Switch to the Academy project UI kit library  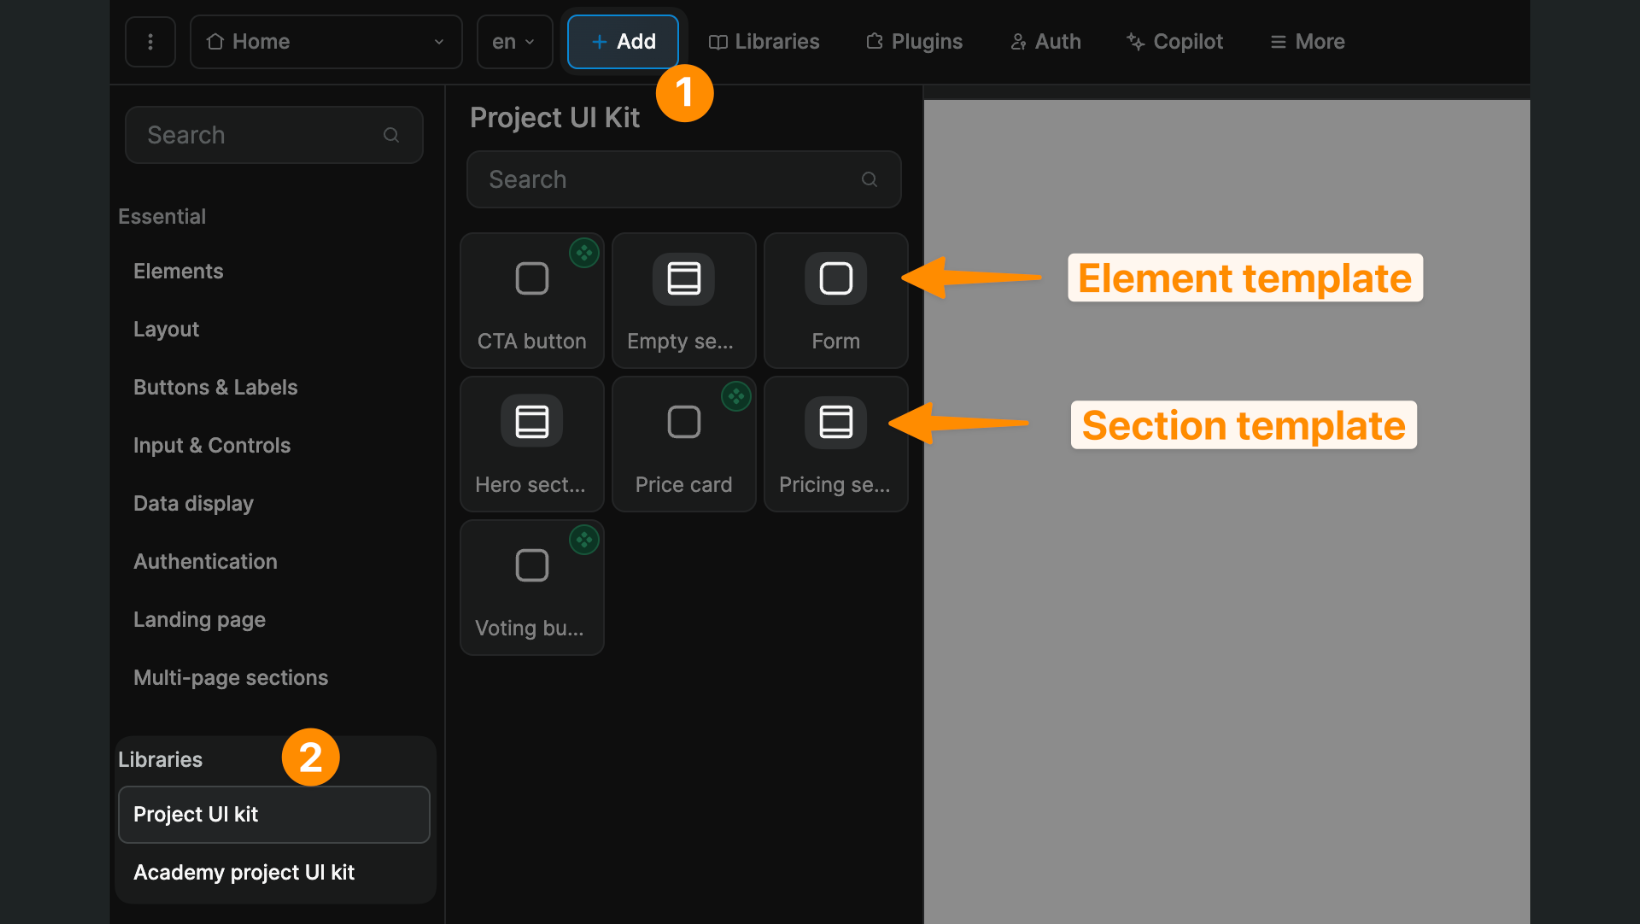(243, 871)
